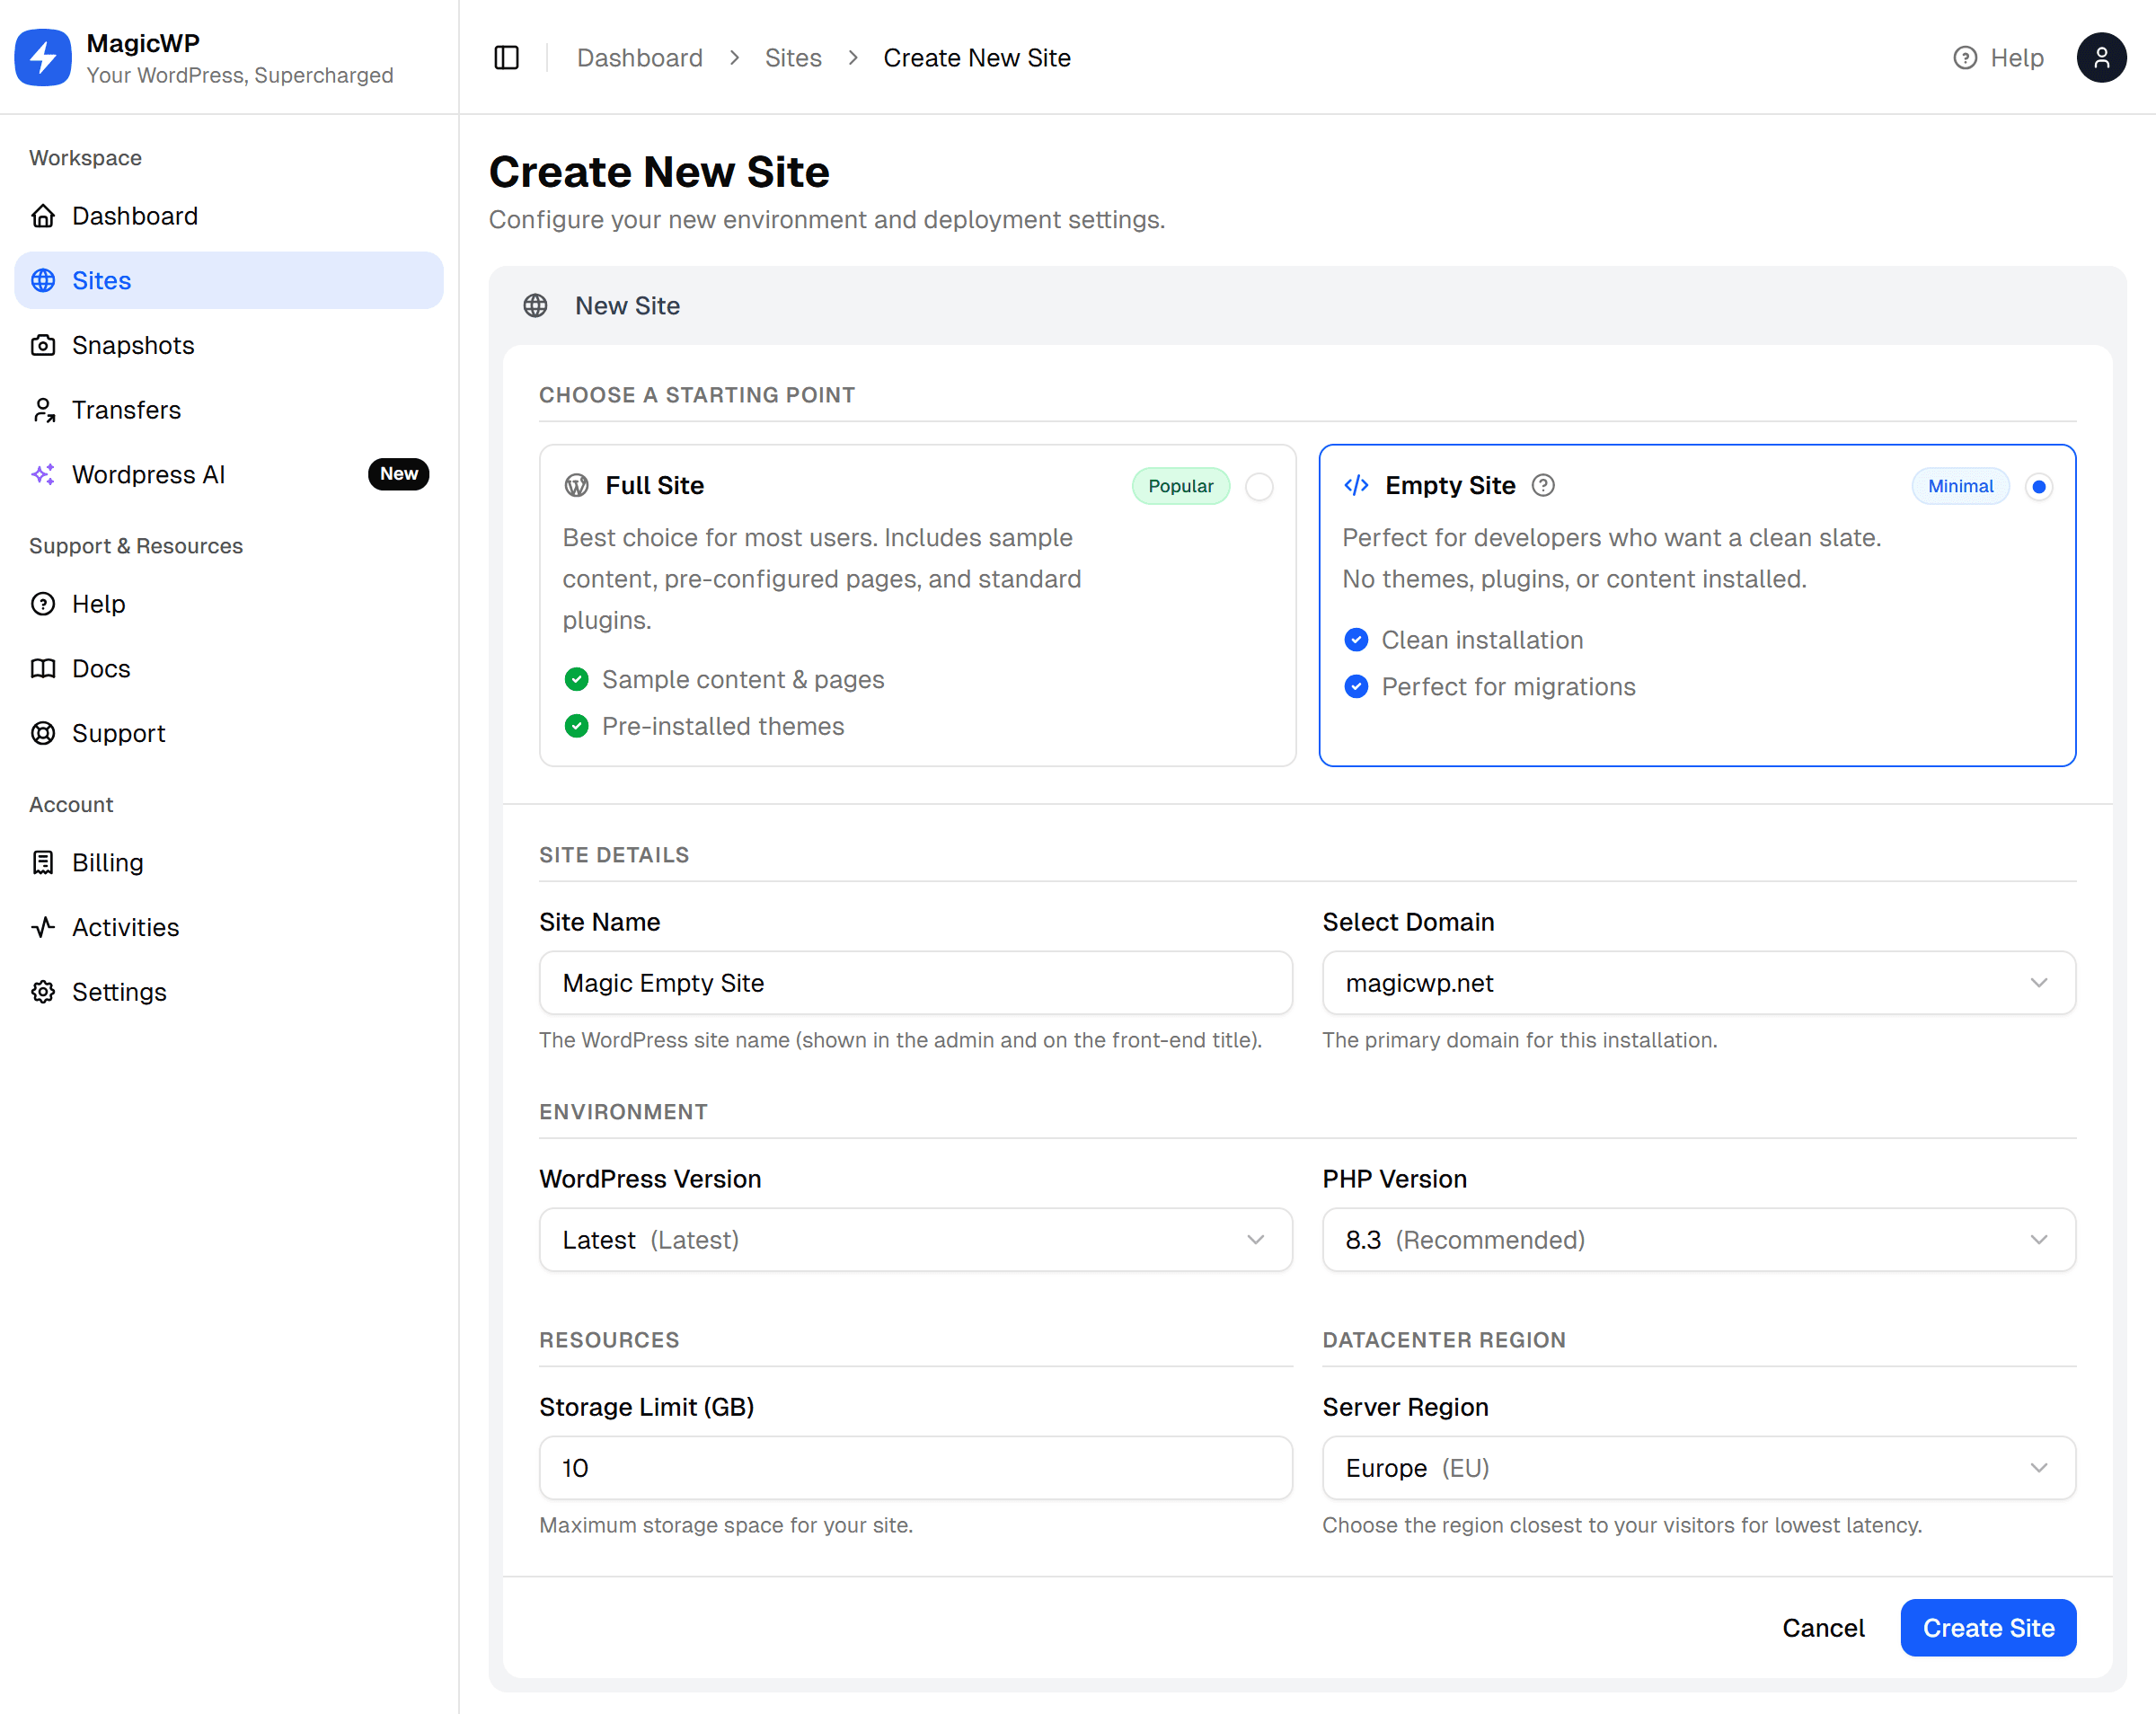Click the blue check beside Clean installation
2156x1714 pixels.
[1356, 640]
